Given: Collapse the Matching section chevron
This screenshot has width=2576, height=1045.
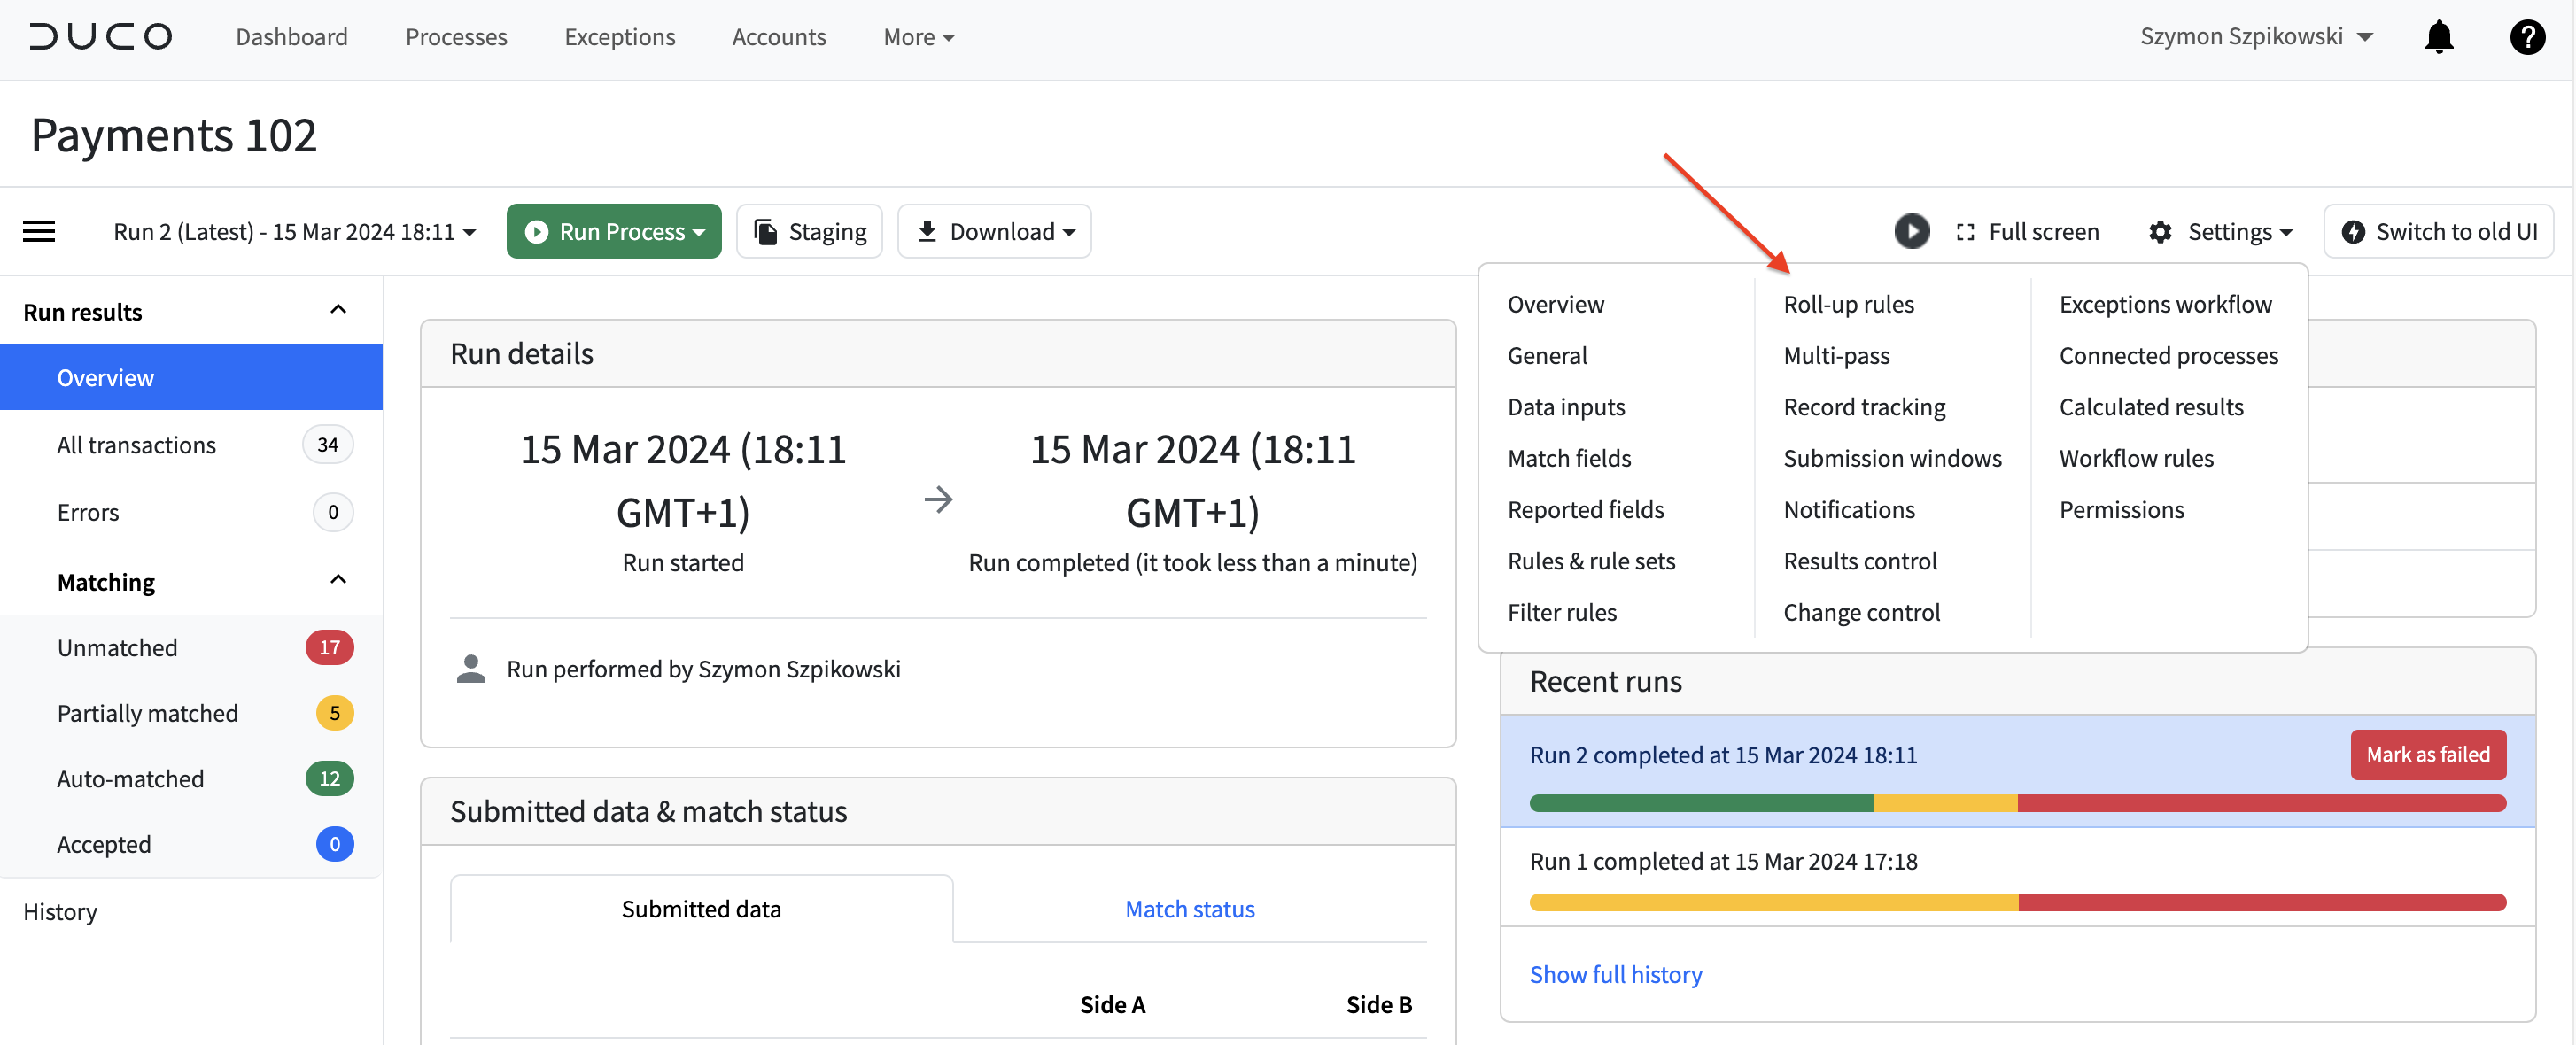Looking at the screenshot, I should 338,580.
